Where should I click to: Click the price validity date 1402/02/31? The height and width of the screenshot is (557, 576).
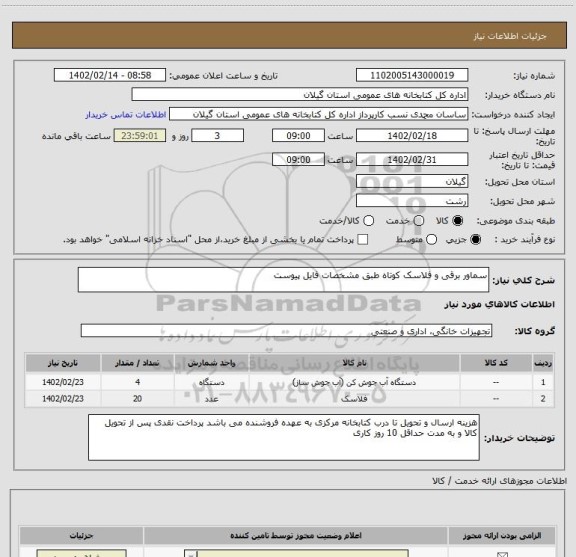tap(412, 159)
